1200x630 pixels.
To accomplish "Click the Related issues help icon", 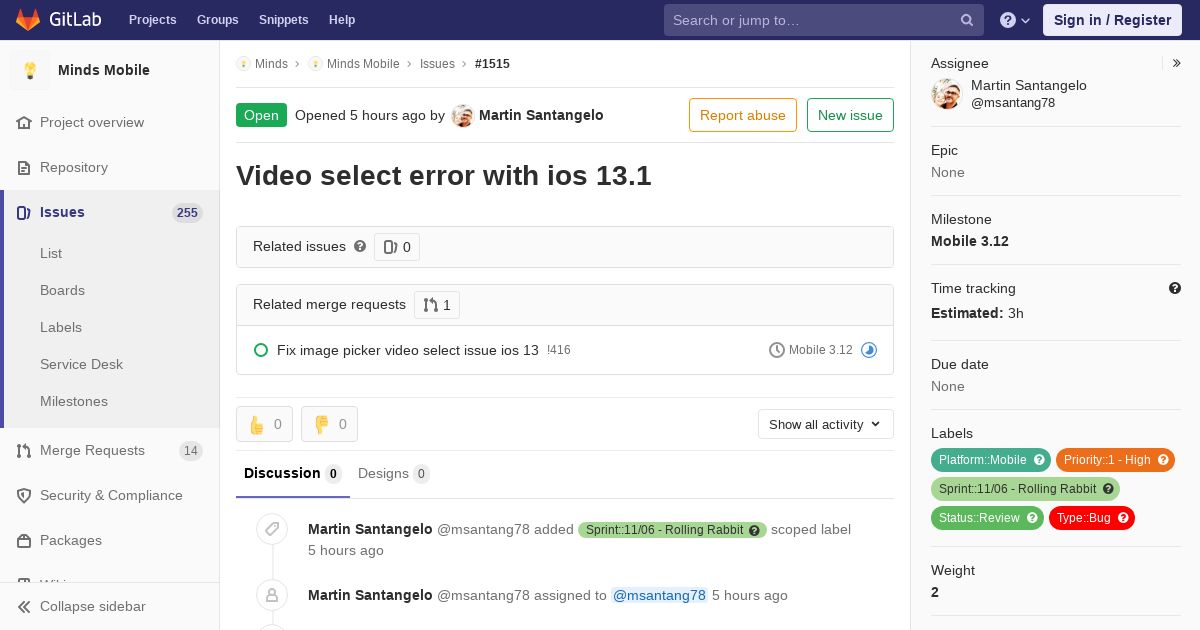I will tap(360, 246).
